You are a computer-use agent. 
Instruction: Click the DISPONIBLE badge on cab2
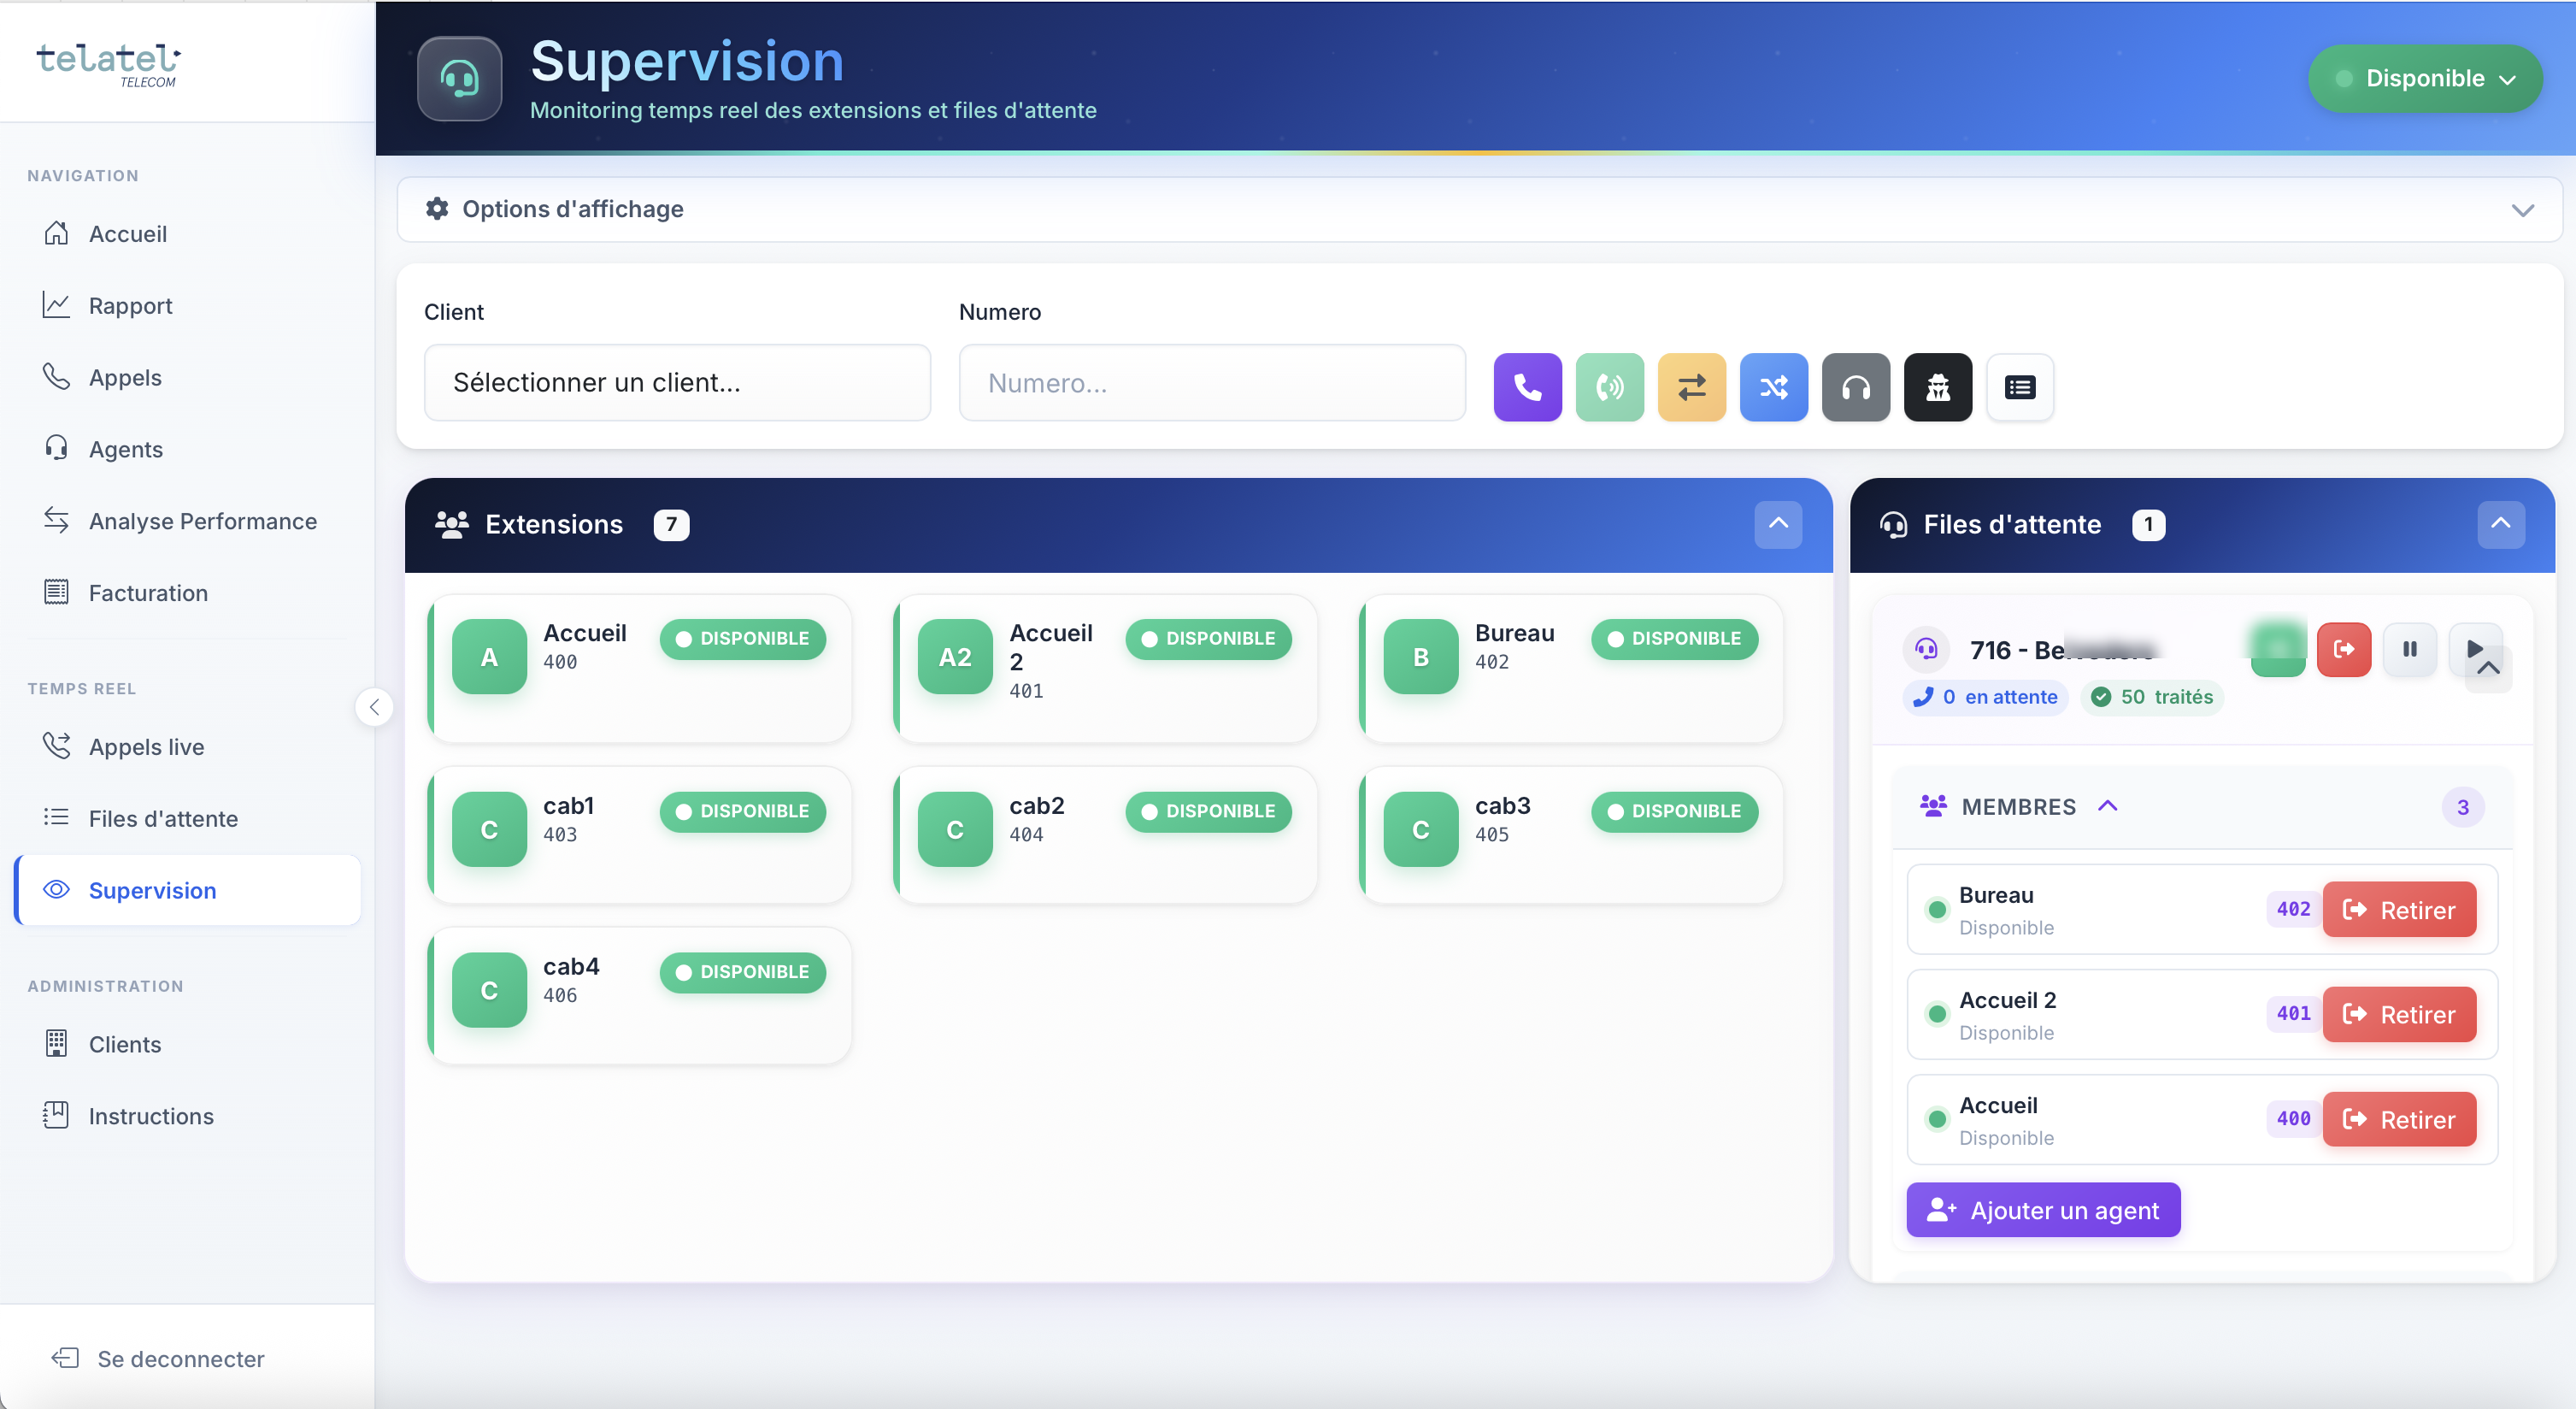[x=1208, y=811]
